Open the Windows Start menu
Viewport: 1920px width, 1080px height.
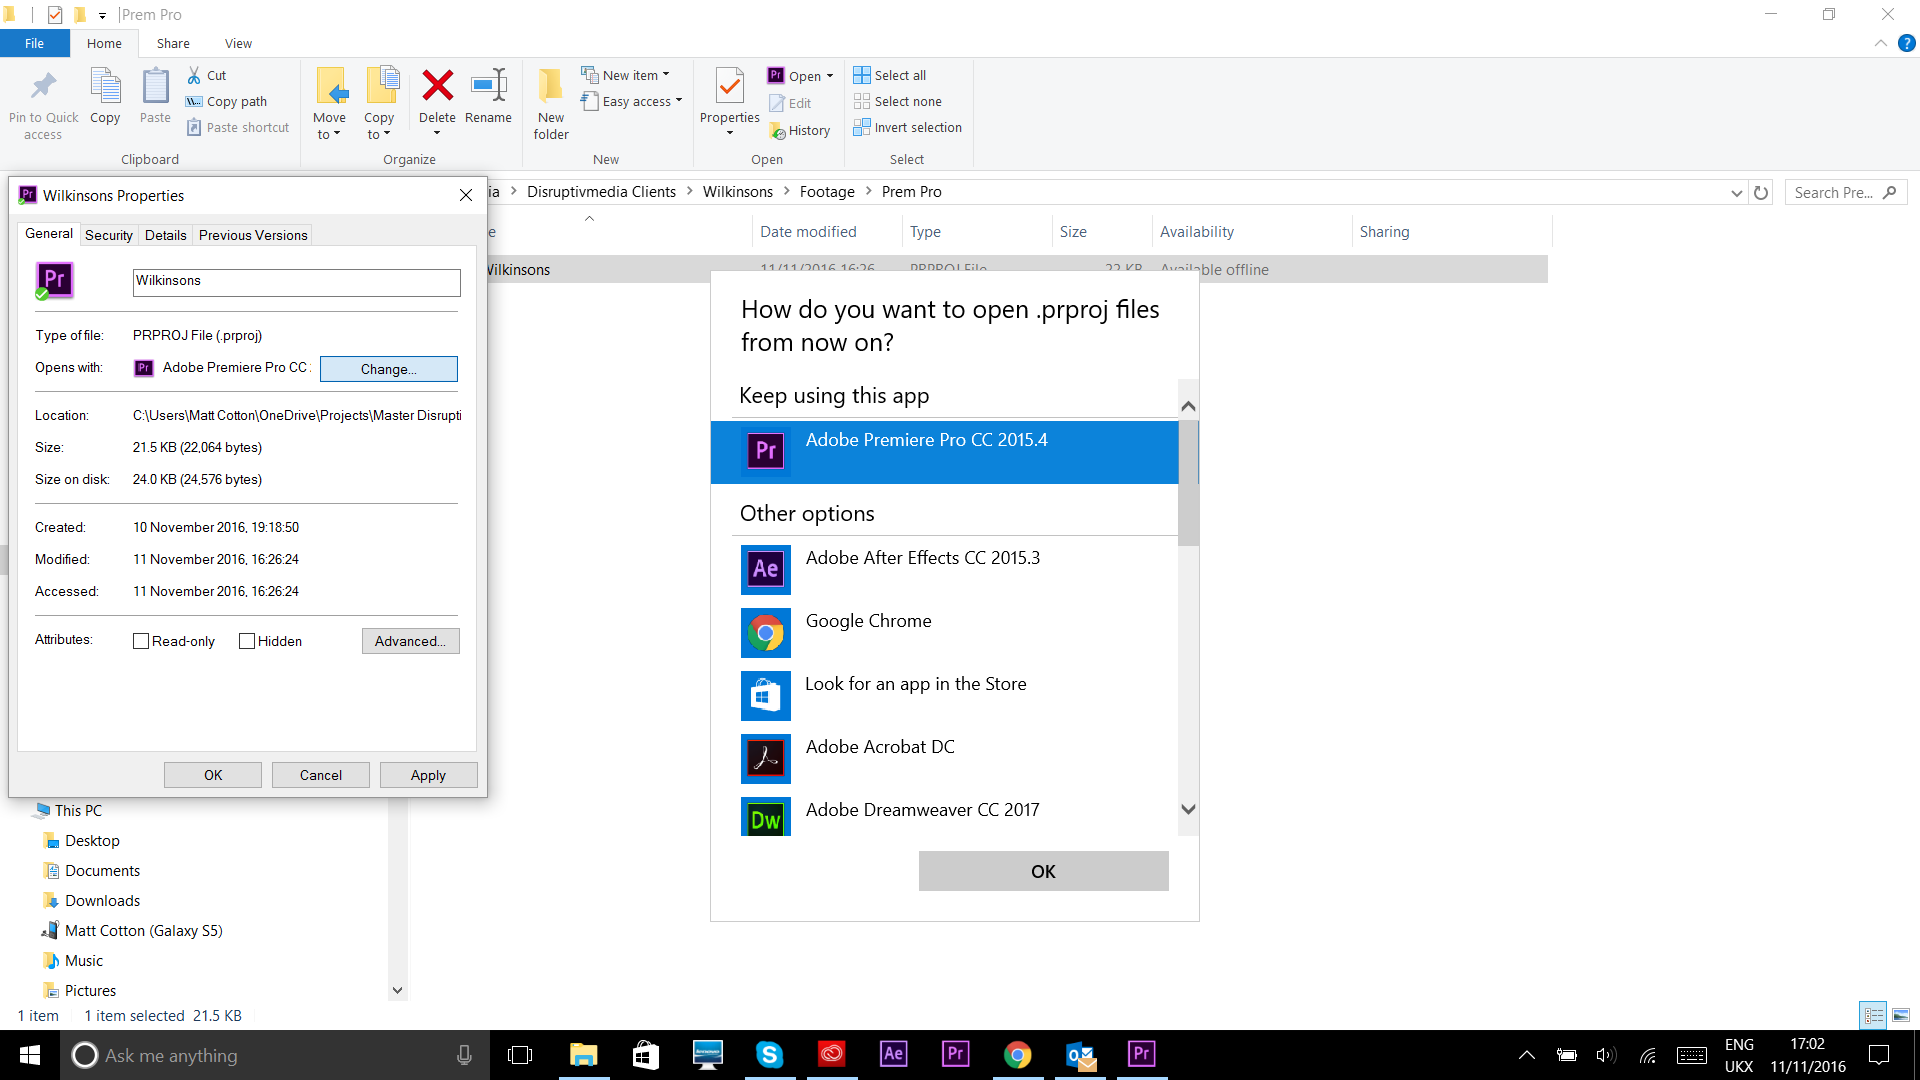pos(30,1055)
